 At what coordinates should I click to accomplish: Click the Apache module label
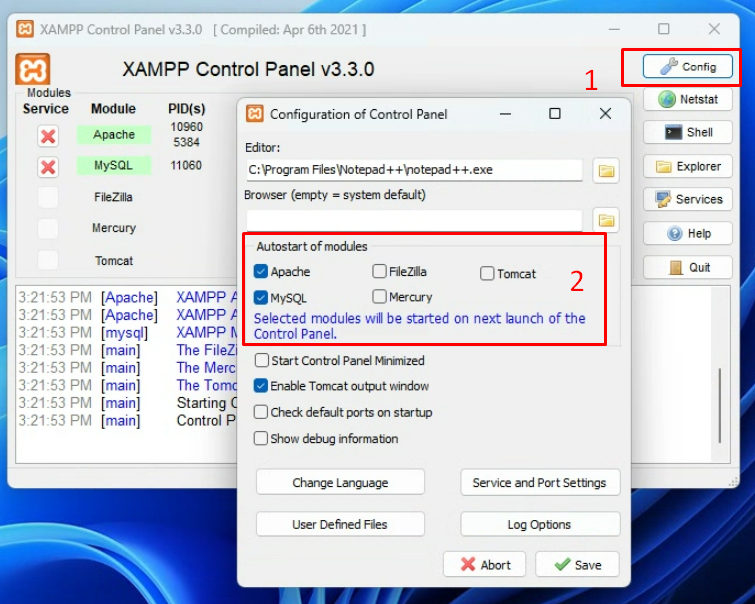114,134
